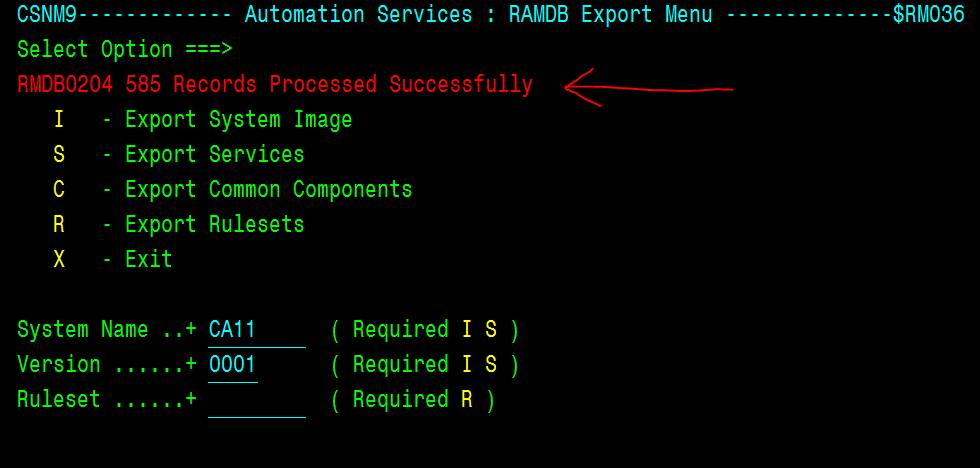Click the Exit menu text
The width and height of the screenshot is (980, 468).
(149, 259)
